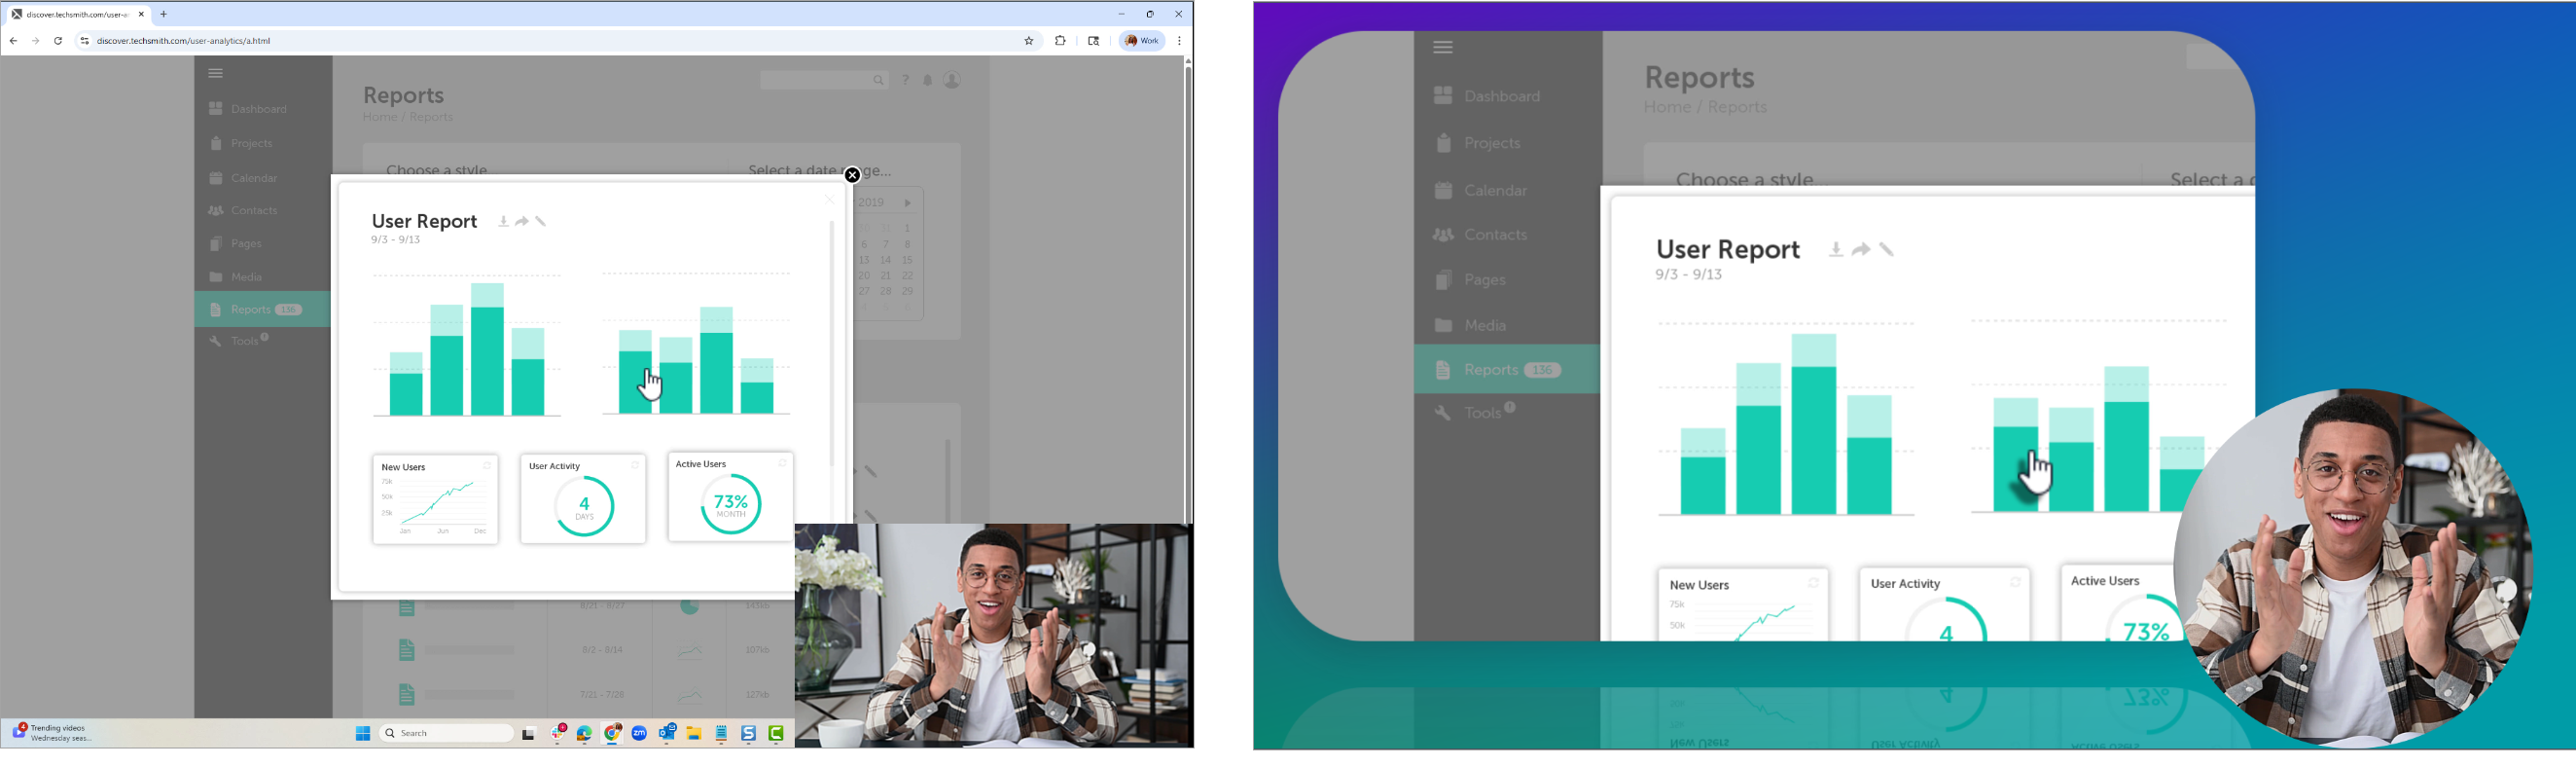Close the User Report popup with black X
The height and width of the screenshot is (767, 2576).
point(852,175)
